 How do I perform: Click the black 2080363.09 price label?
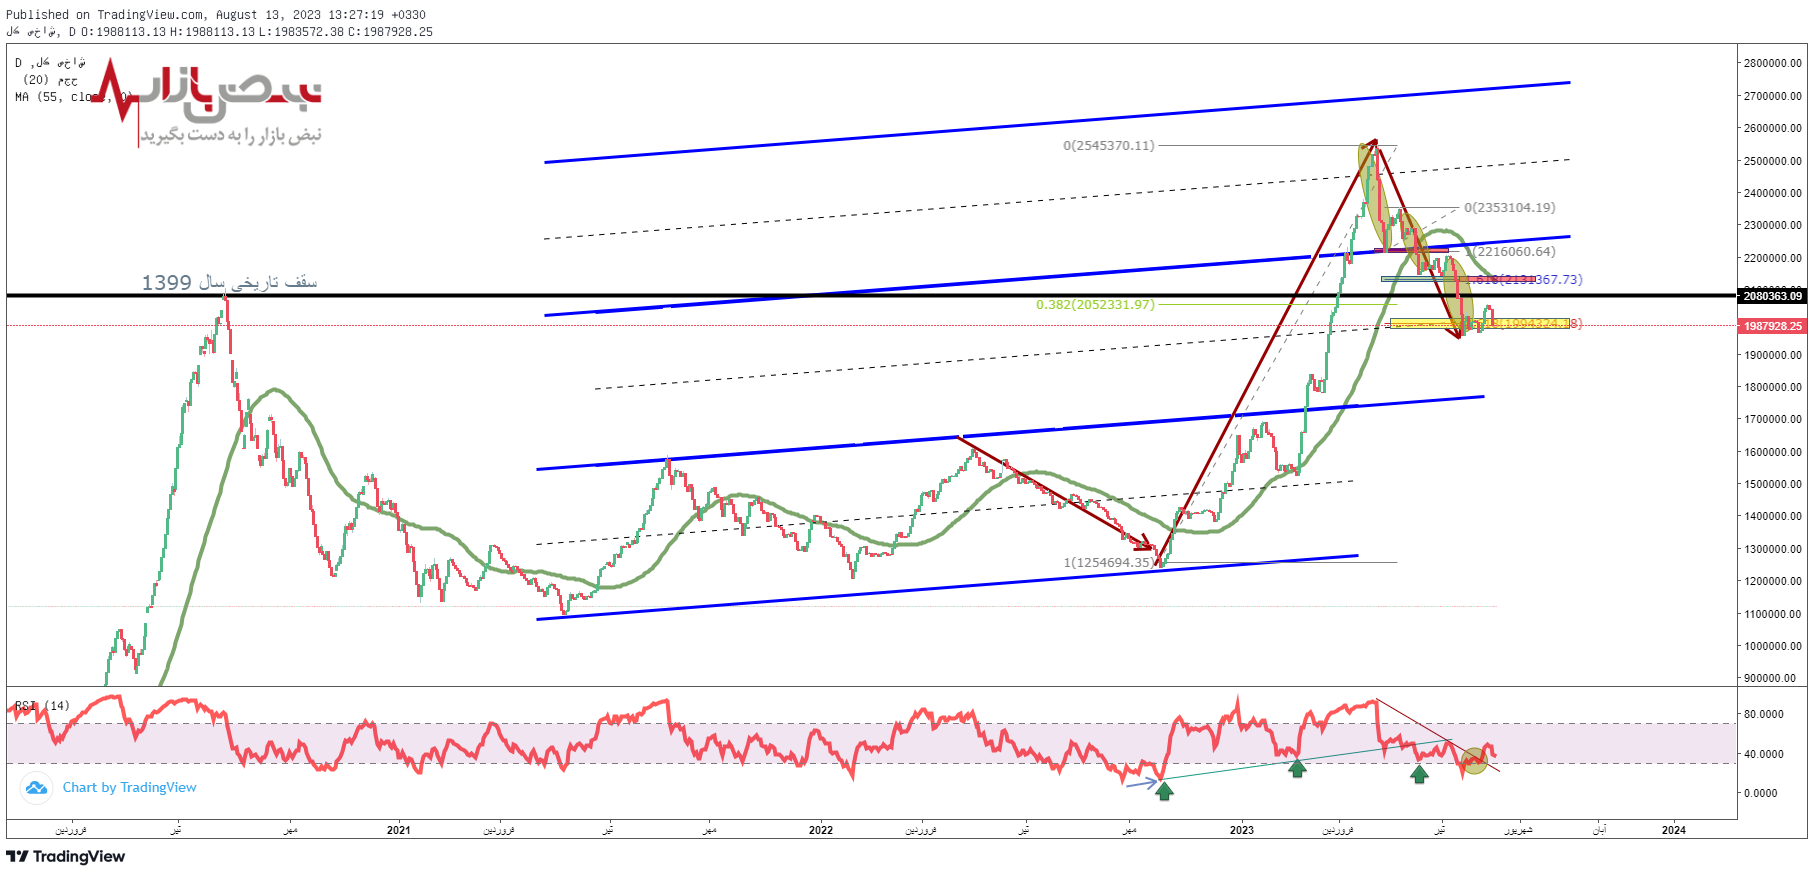1772,296
